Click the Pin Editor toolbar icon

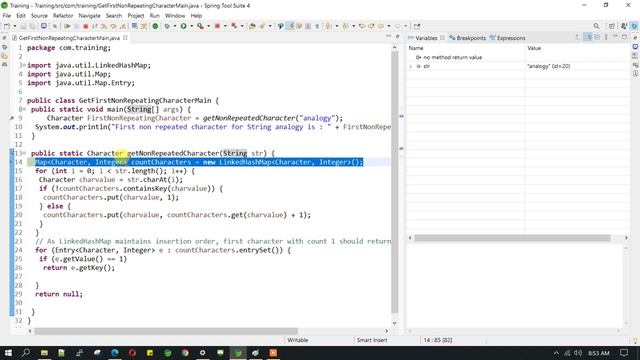click(x=417, y=26)
